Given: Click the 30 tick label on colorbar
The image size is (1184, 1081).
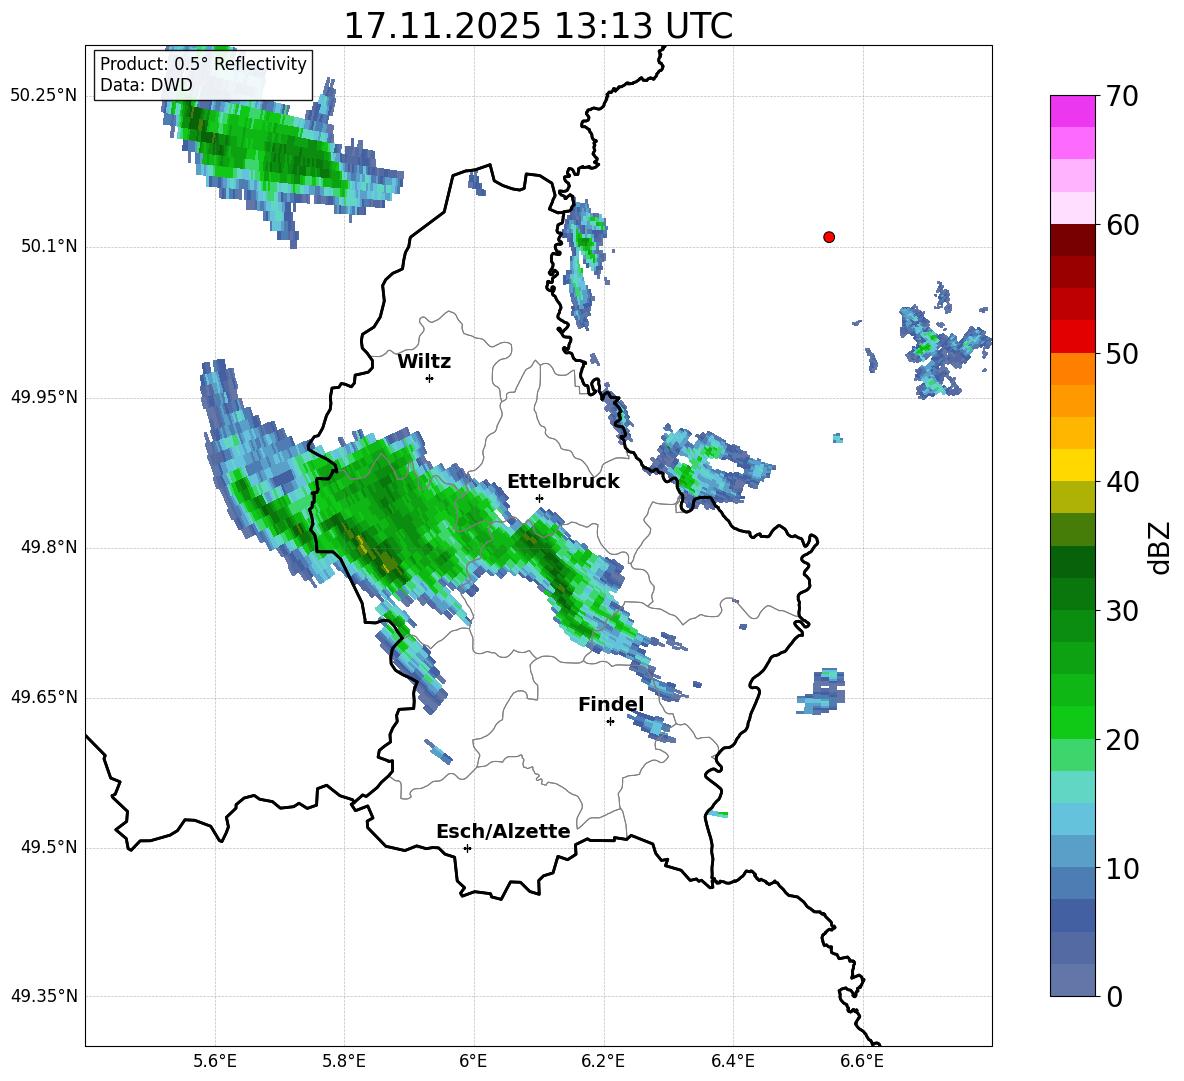Looking at the screenshot, I should pos(1122,611).
